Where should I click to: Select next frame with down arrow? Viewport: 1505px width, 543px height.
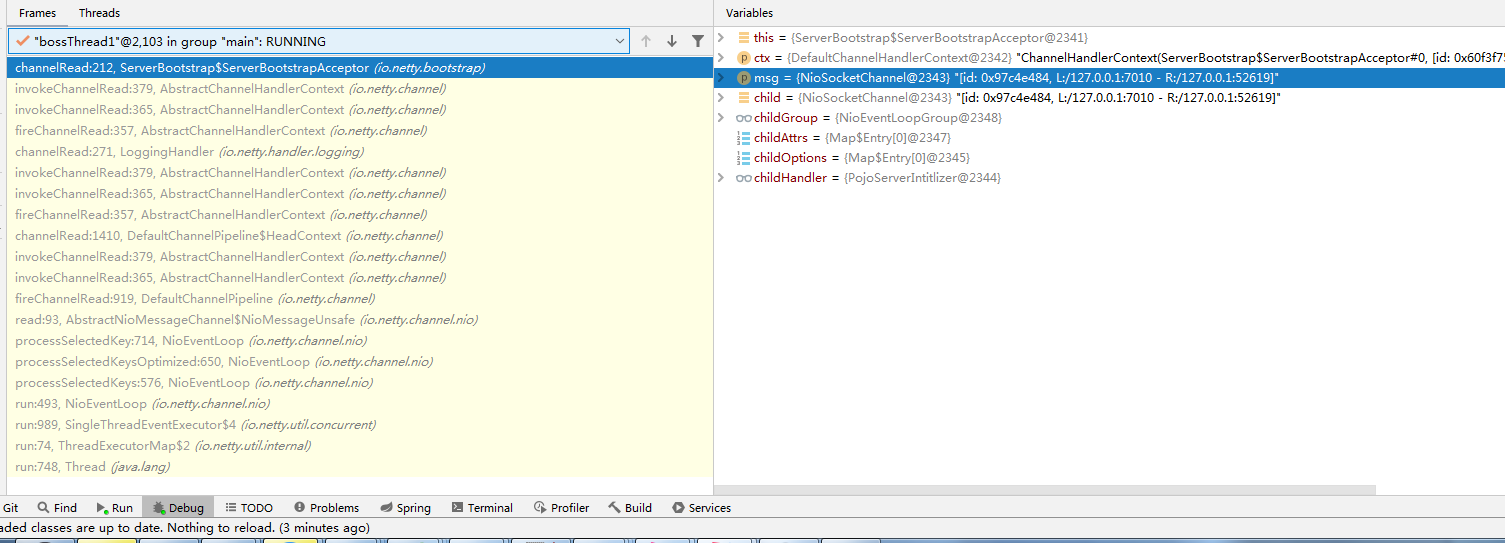tap(672, 41)
